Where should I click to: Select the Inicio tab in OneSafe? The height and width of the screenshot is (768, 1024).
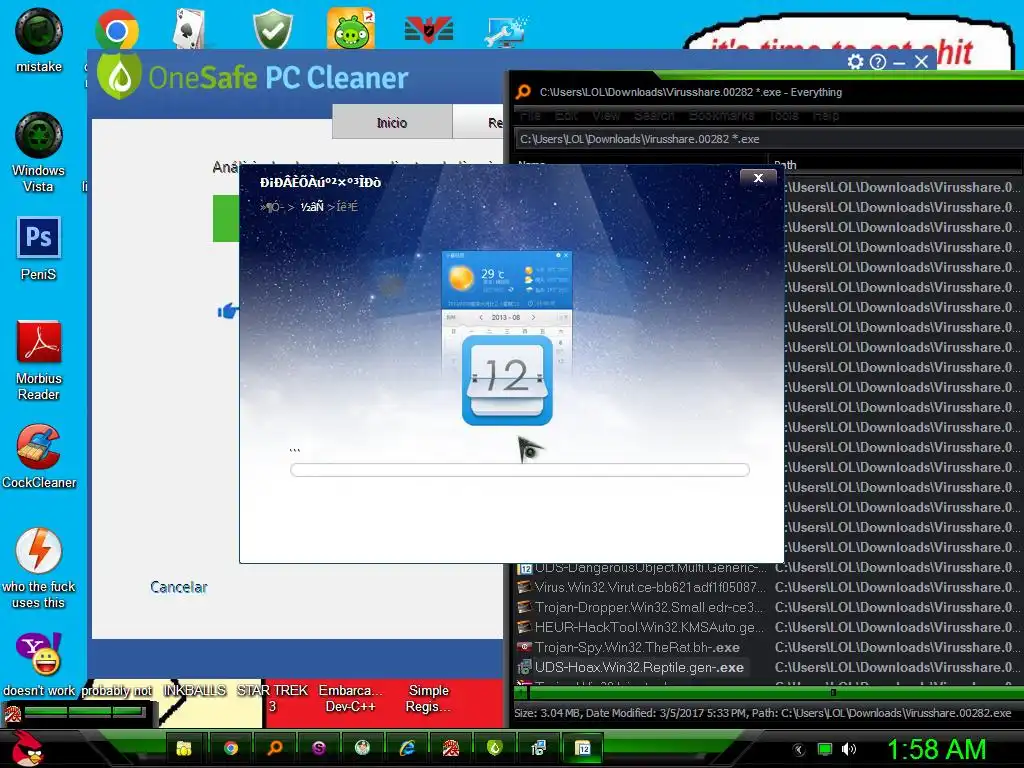(392, 122)
